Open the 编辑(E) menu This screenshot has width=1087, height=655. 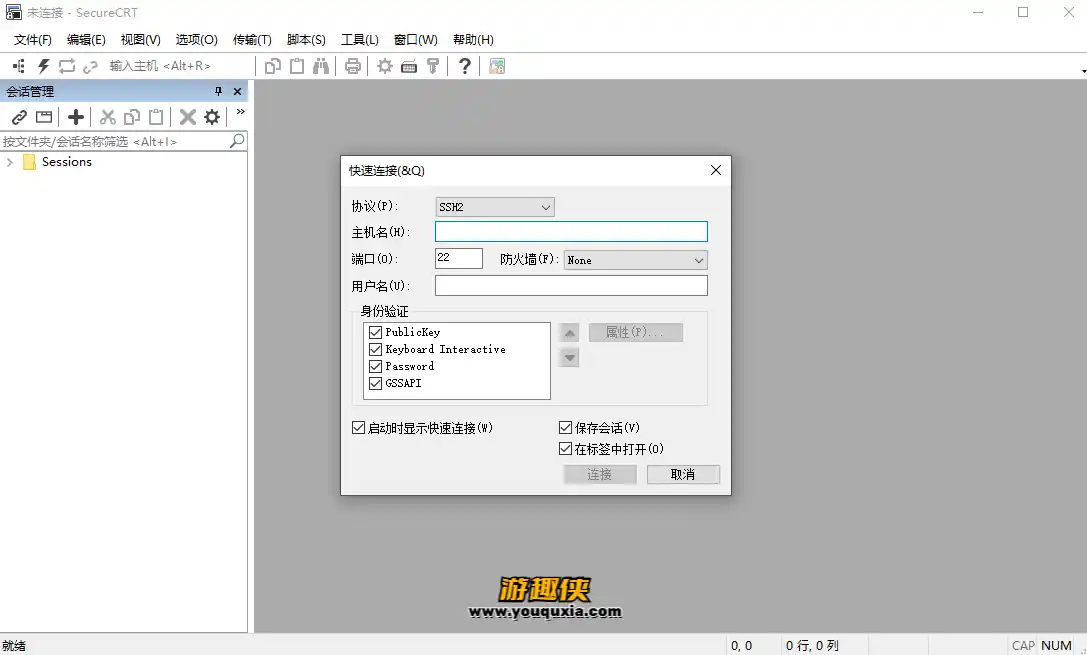(x=86, y=40)
